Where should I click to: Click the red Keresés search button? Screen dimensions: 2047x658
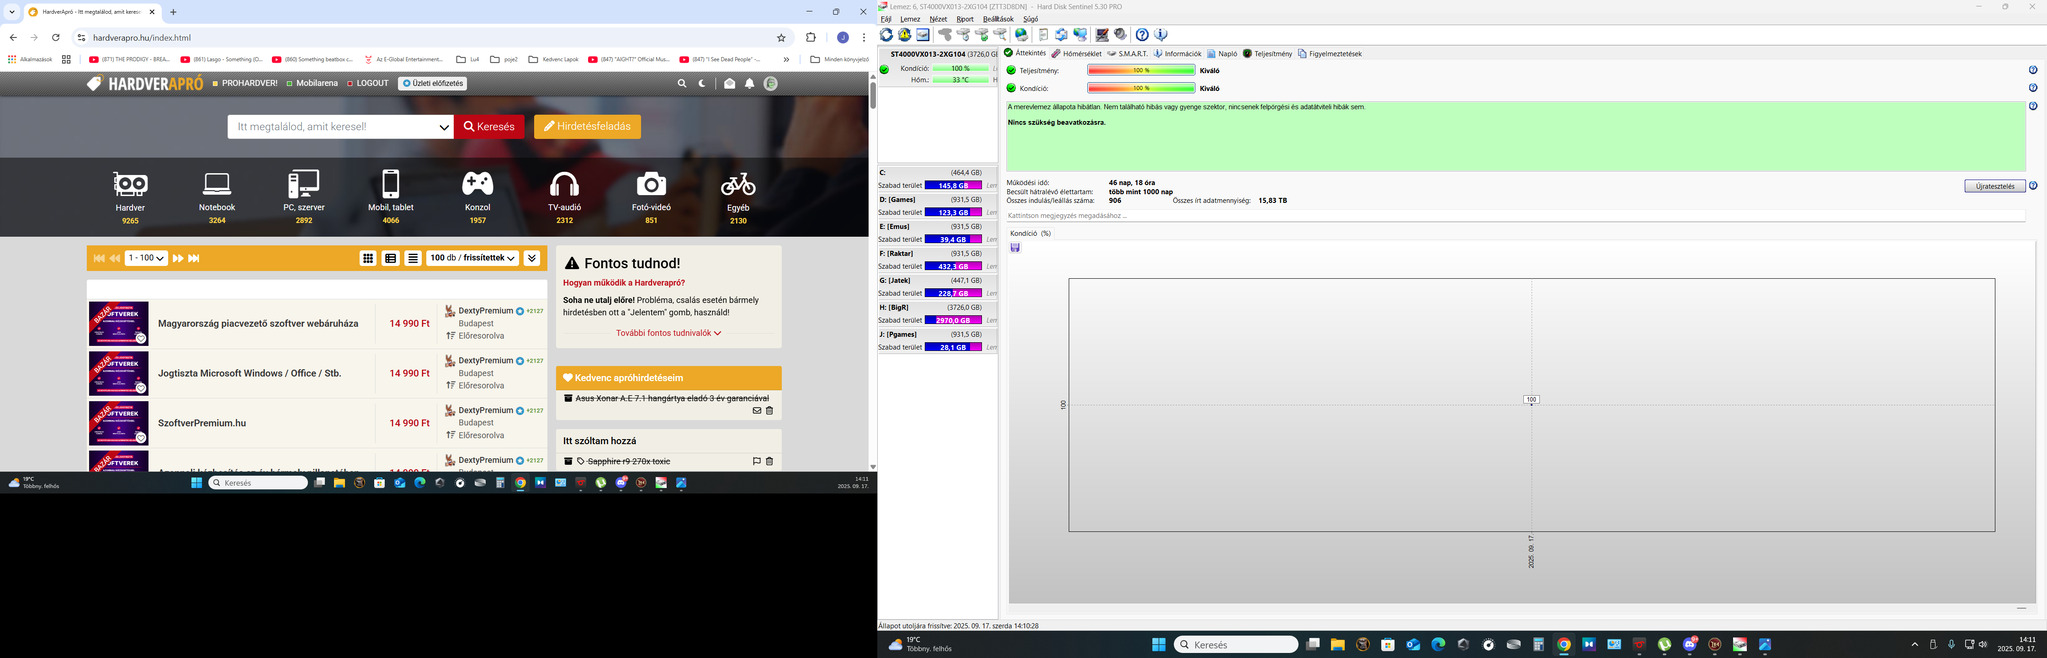tap(490, 127)
